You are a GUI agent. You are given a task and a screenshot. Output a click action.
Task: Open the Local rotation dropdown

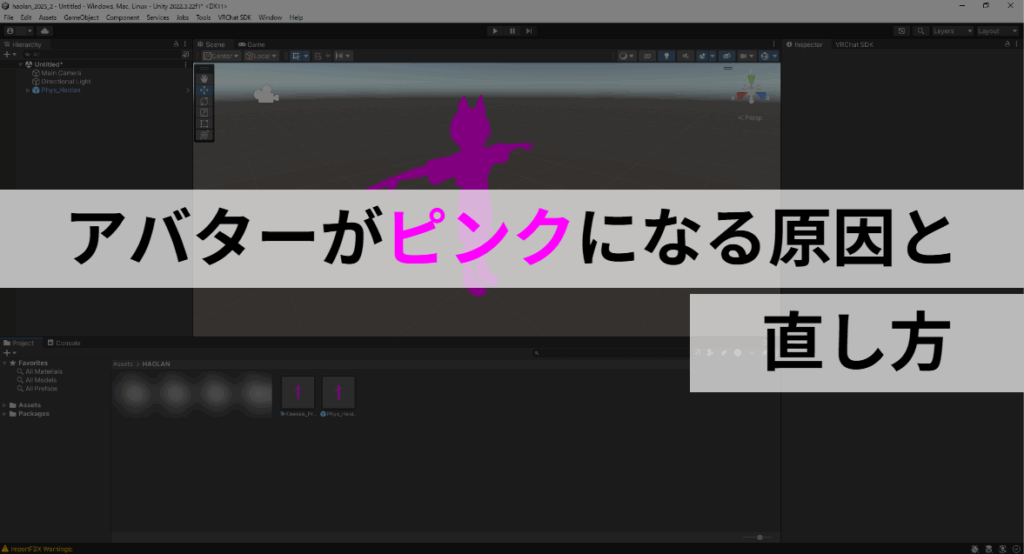tap(261, 56)
